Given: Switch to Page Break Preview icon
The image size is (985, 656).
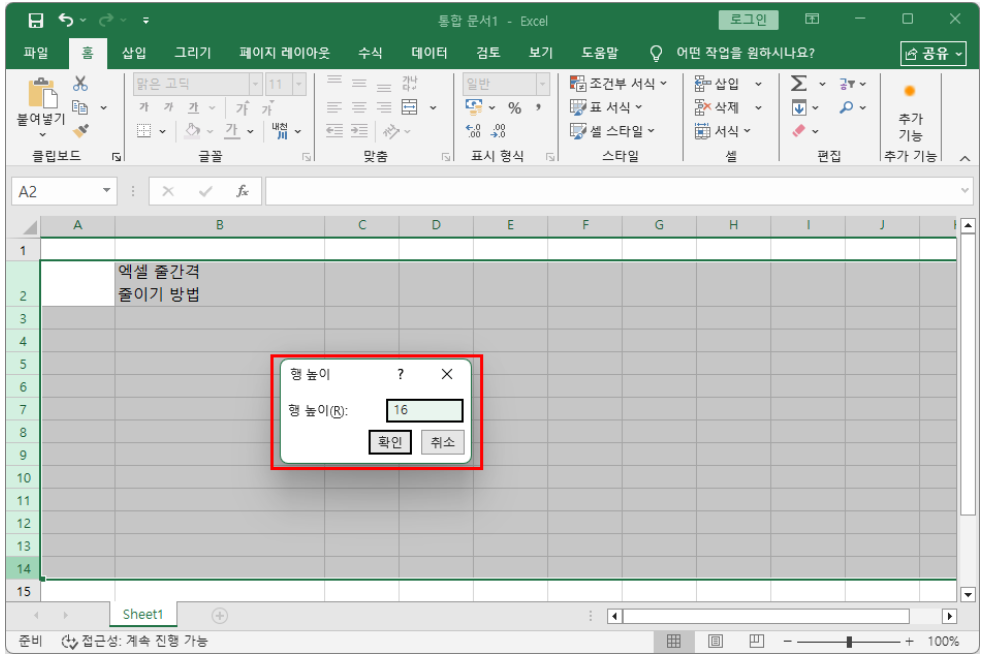Looking at the screenshot, I should [757, 641].
